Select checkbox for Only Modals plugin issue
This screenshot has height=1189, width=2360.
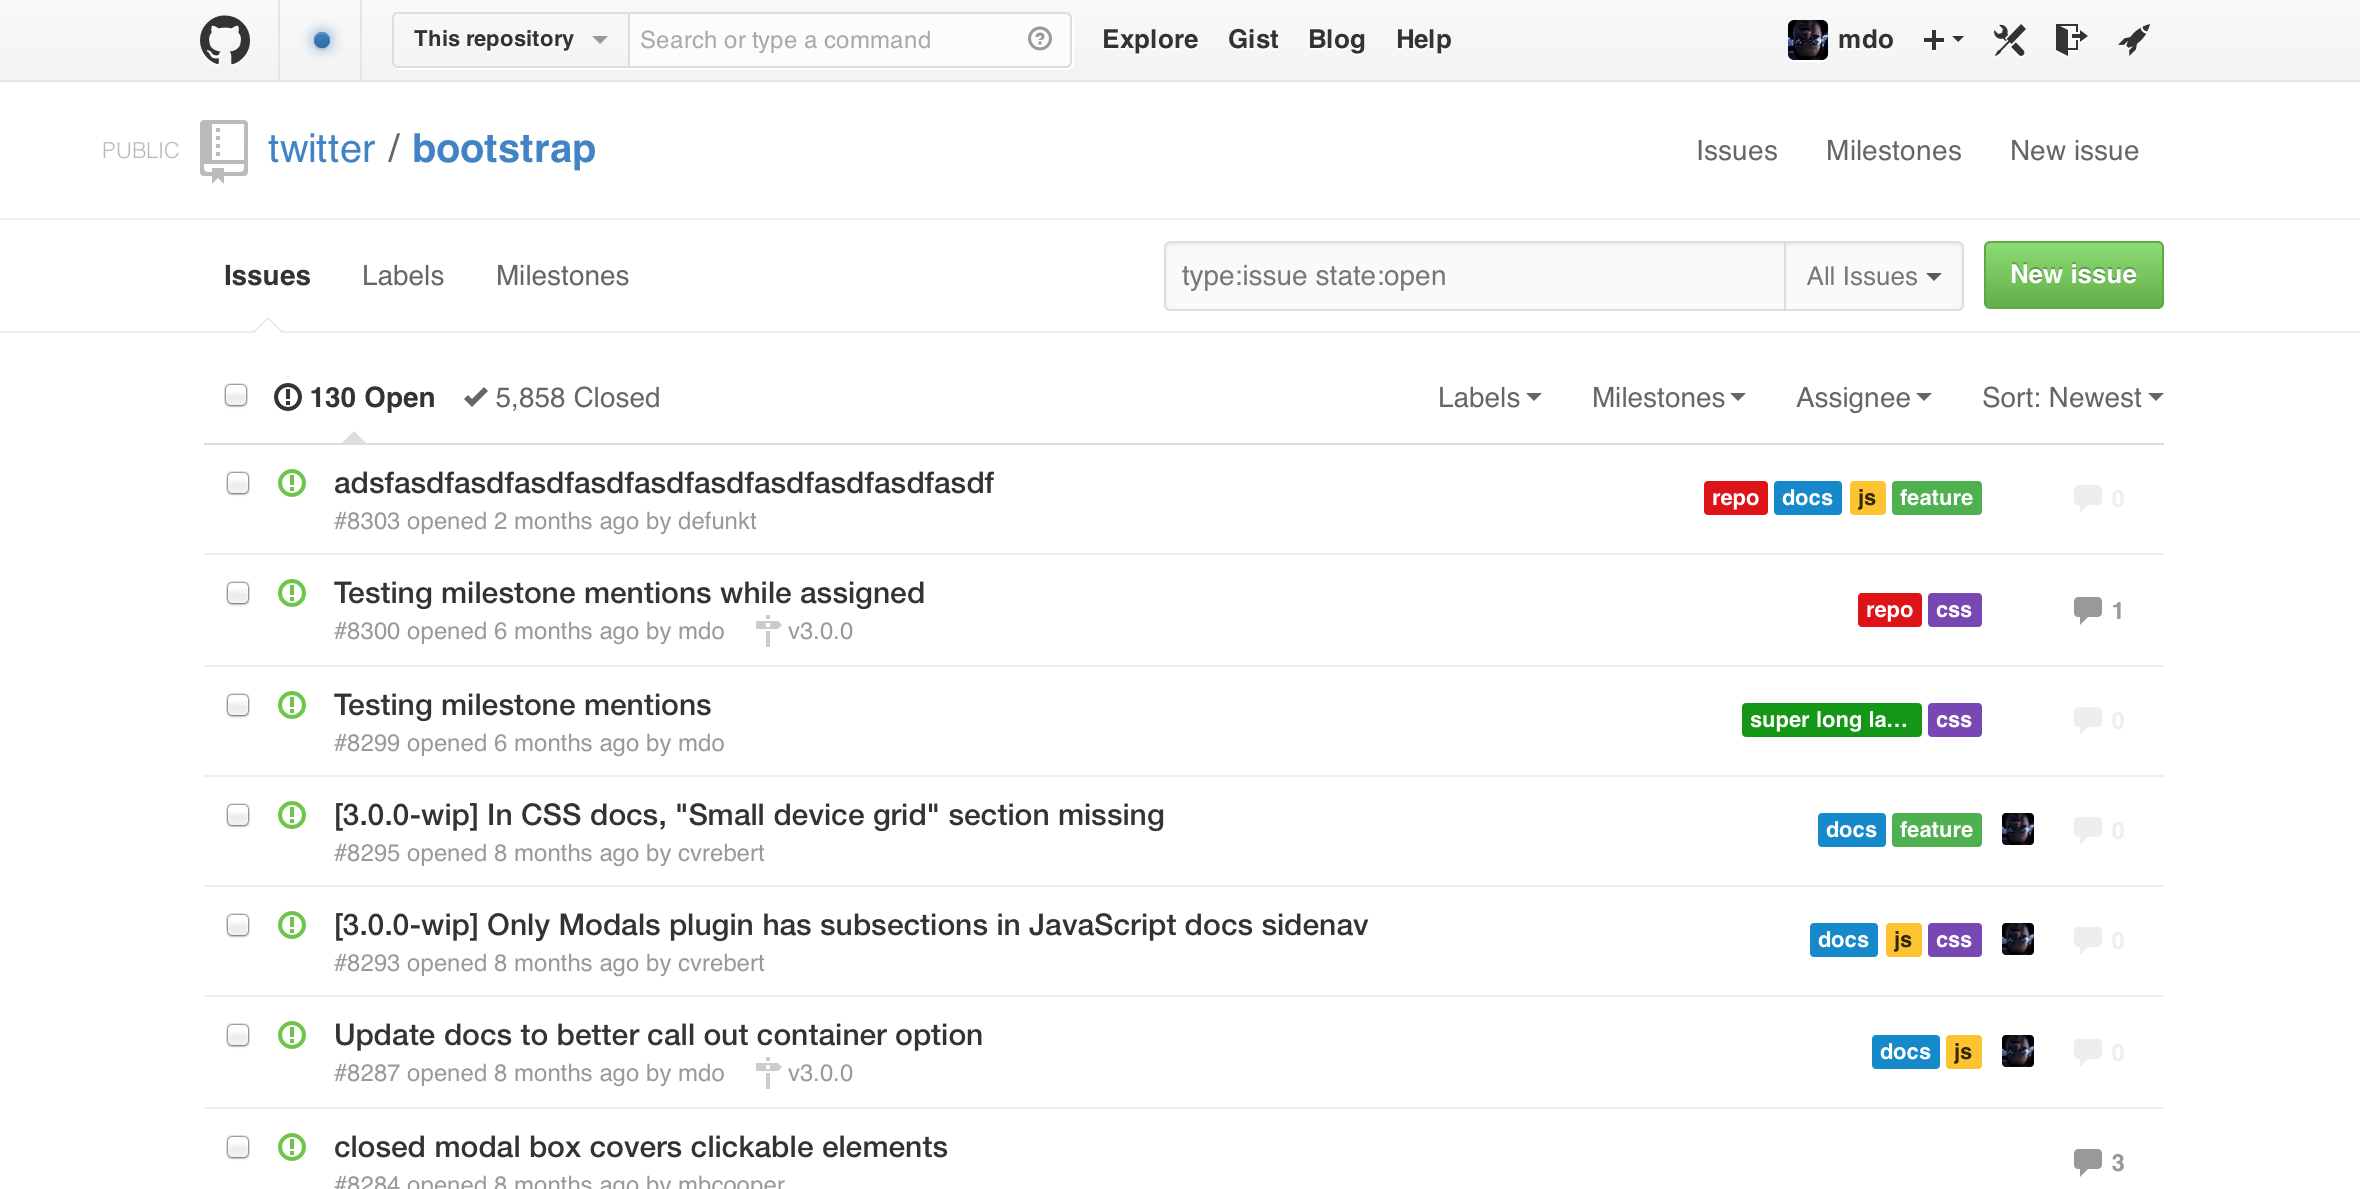coord(238,926)
